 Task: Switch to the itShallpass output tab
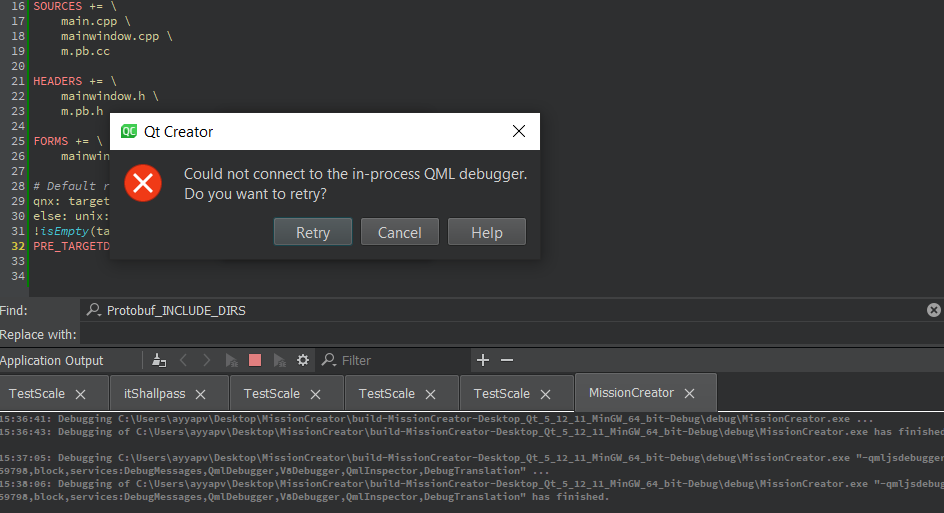pyautogui.click(x=154, y=394)
